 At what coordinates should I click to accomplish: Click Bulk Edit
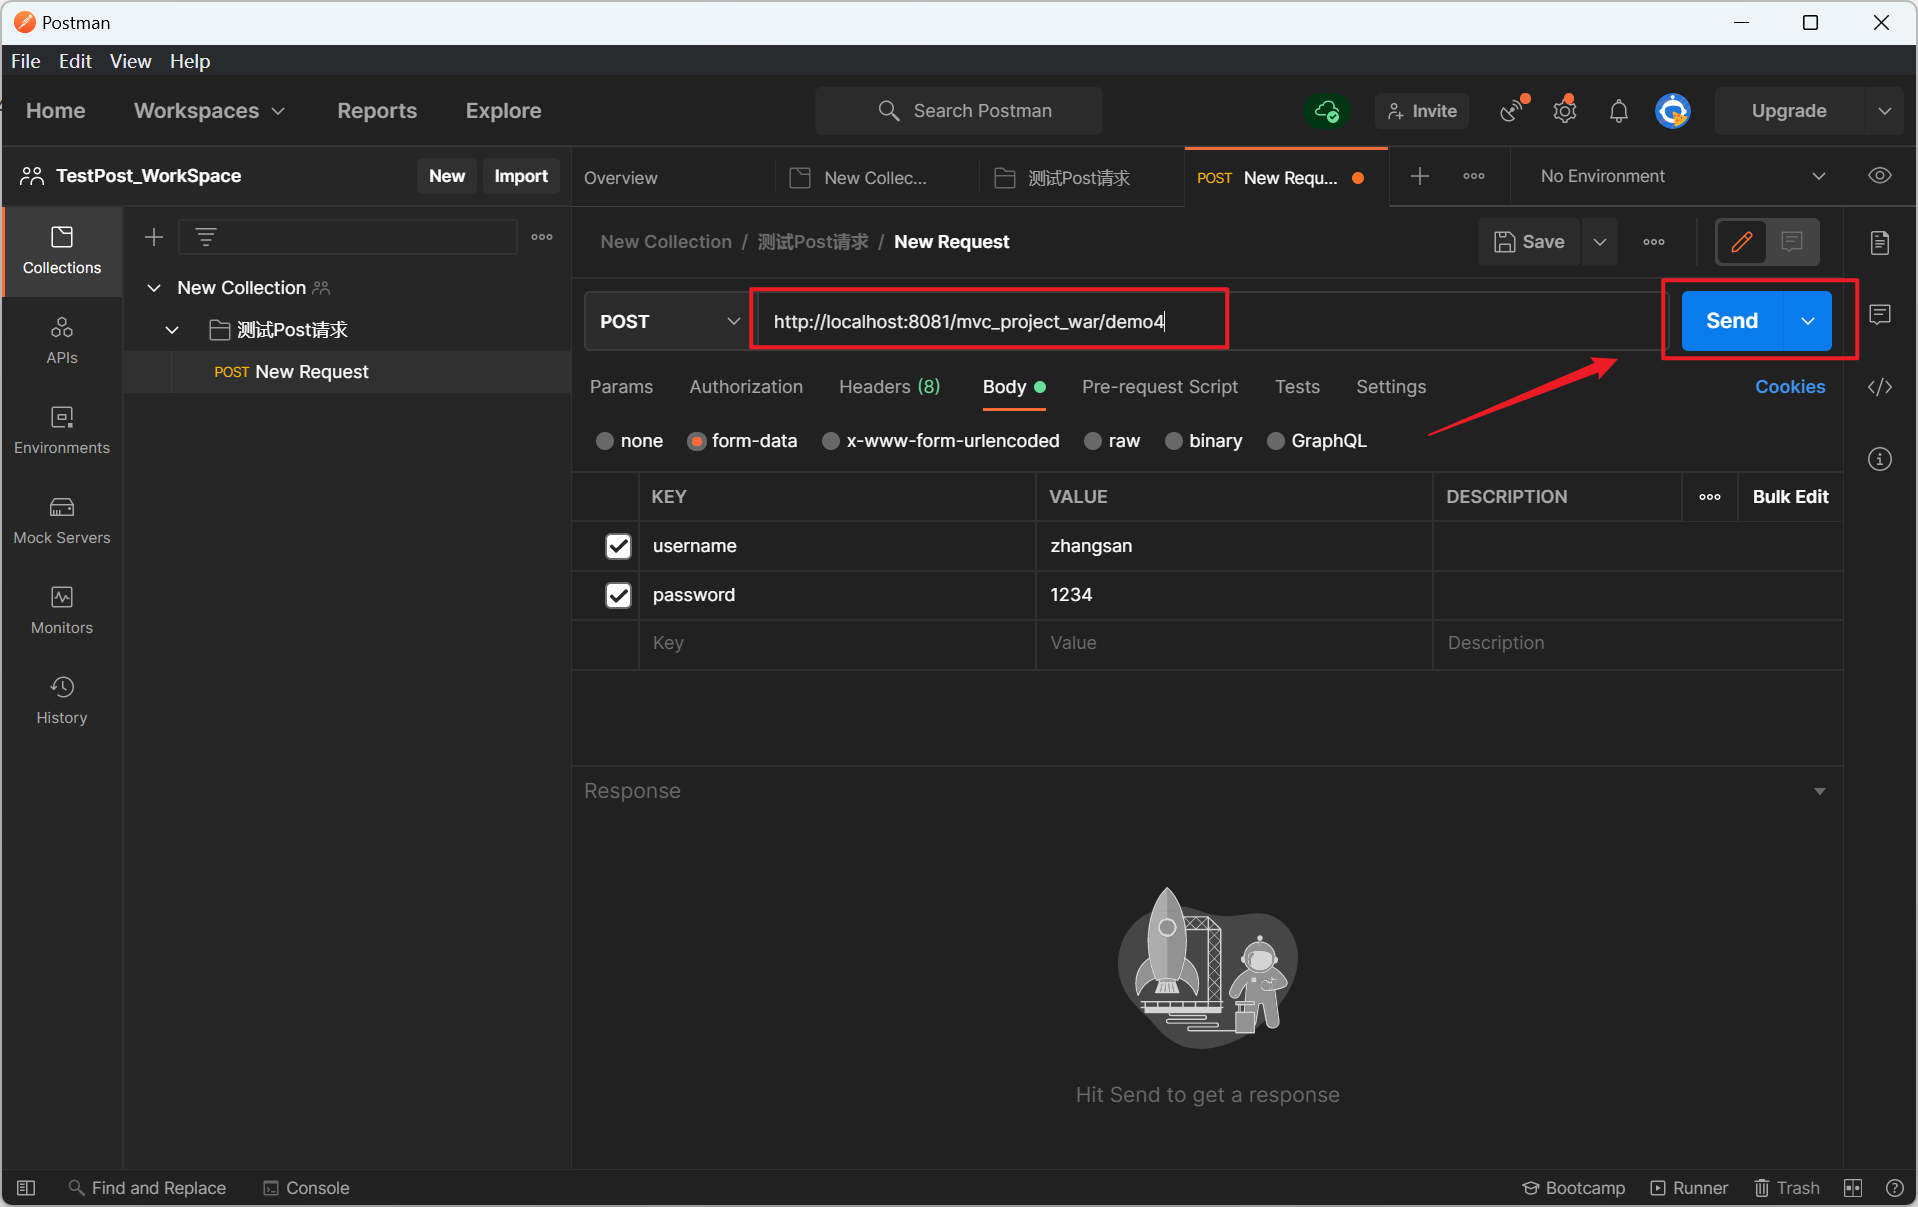pos(1790,497)
